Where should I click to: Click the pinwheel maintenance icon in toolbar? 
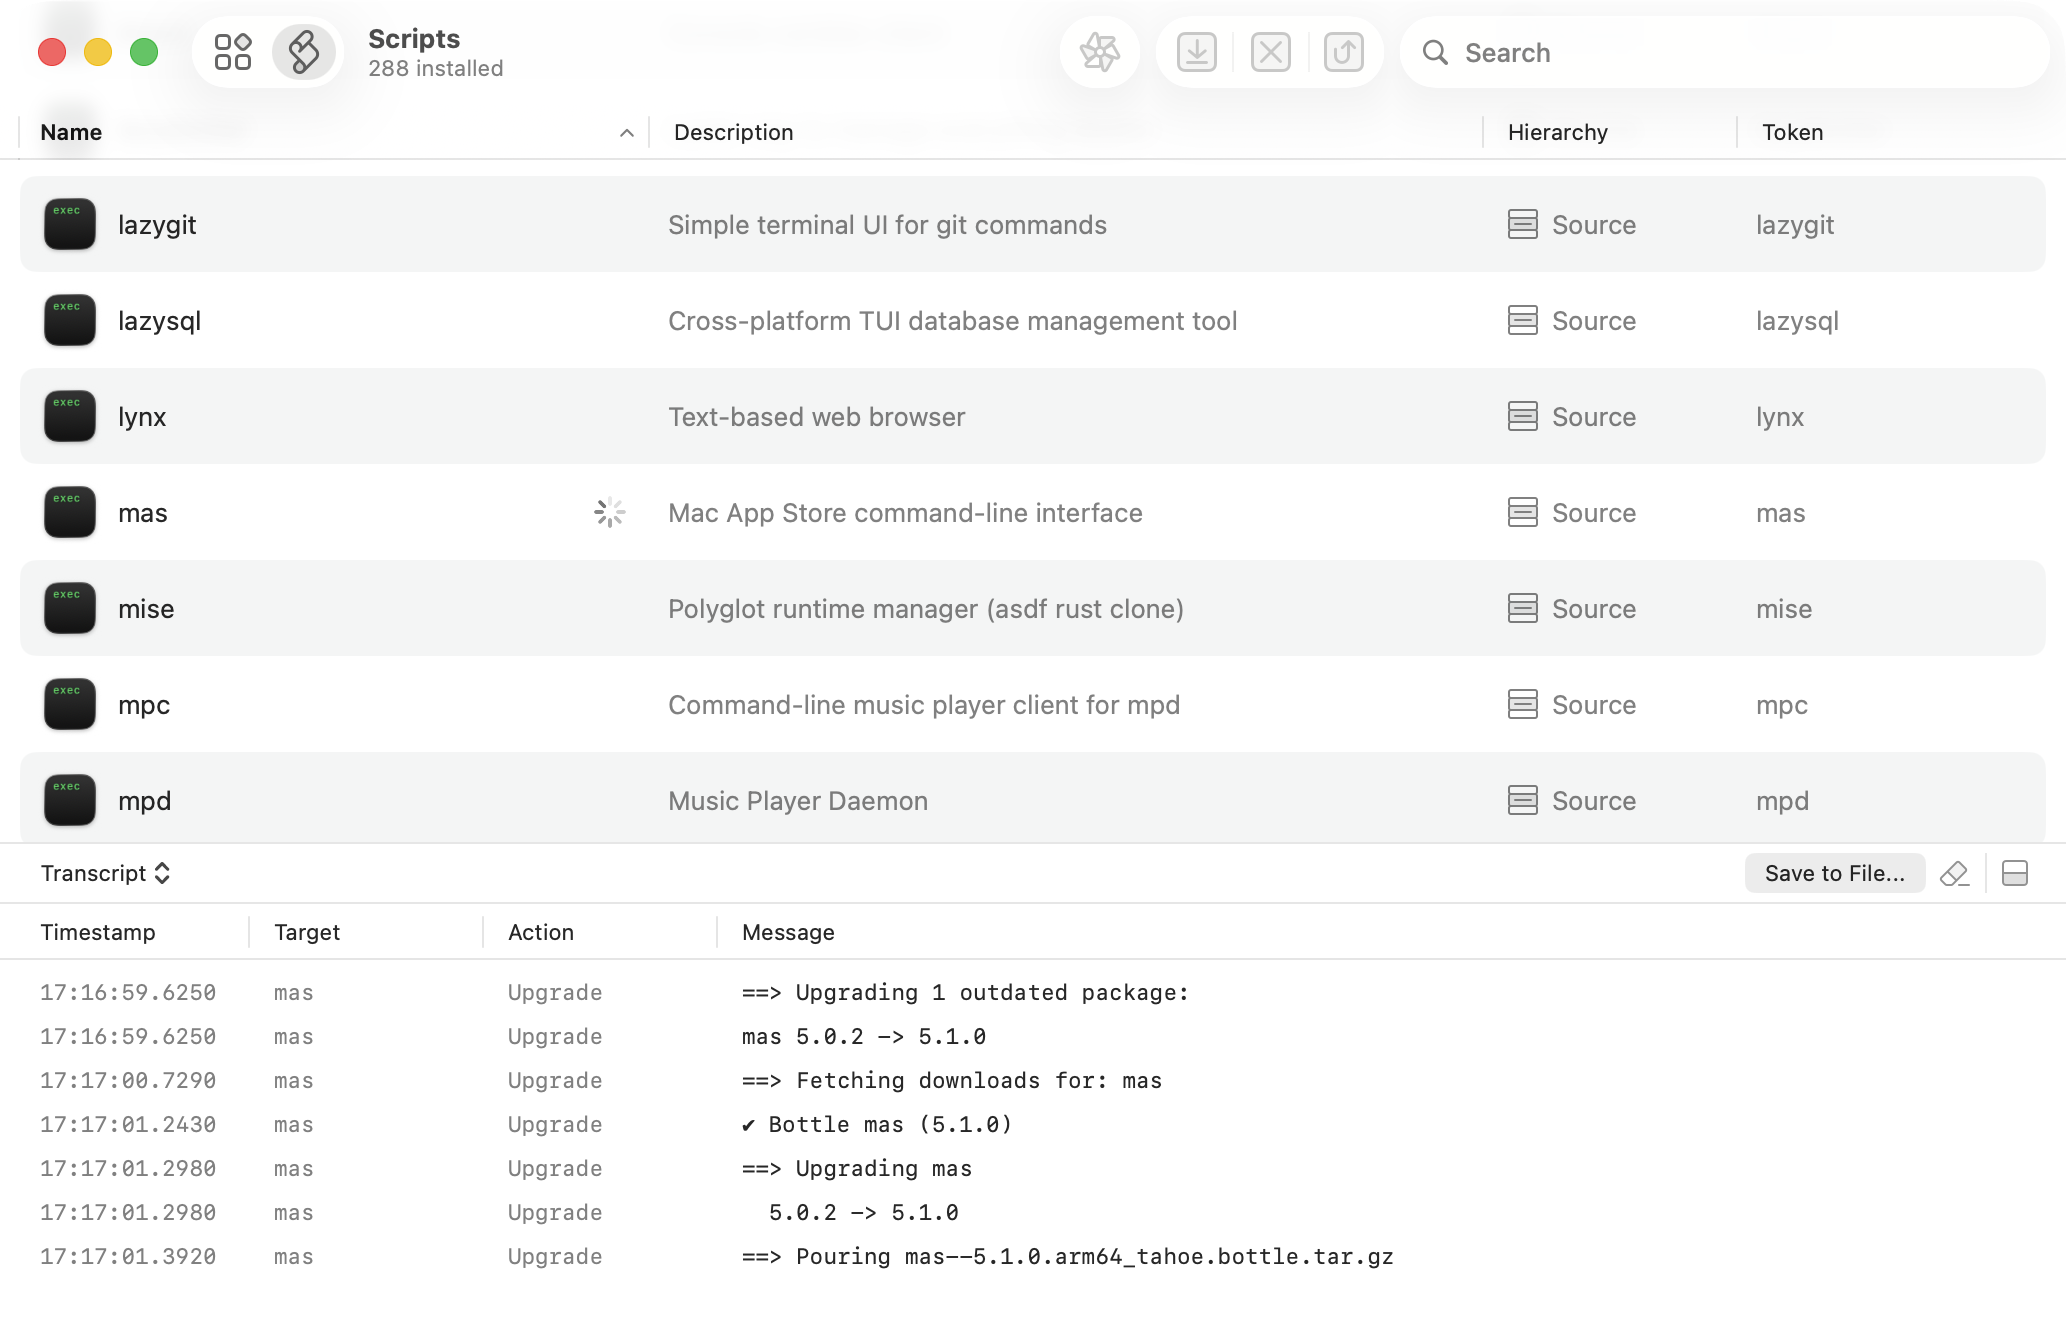1099,51
